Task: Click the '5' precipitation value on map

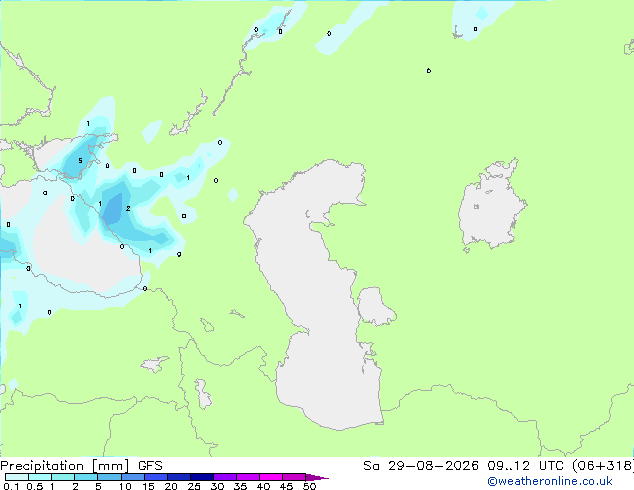Action: [x=80, y=161]
